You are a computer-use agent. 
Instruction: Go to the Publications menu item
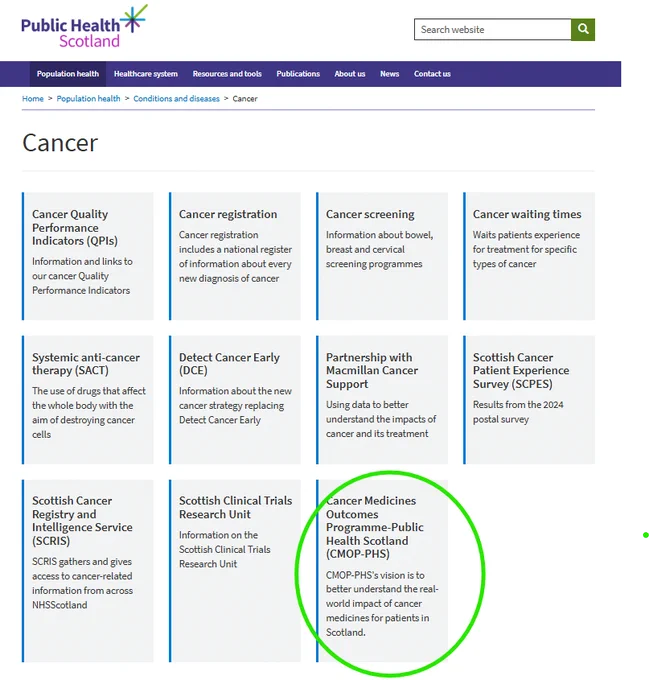[298, 74]
